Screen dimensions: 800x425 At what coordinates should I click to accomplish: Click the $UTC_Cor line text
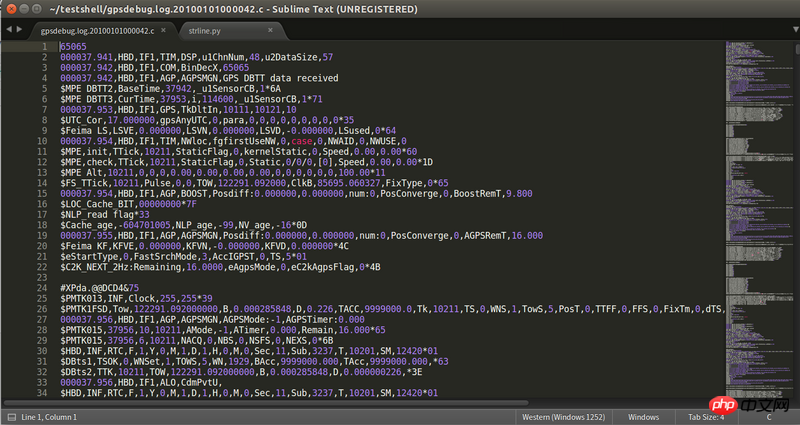pyautogui.click(x=207, y=120)
